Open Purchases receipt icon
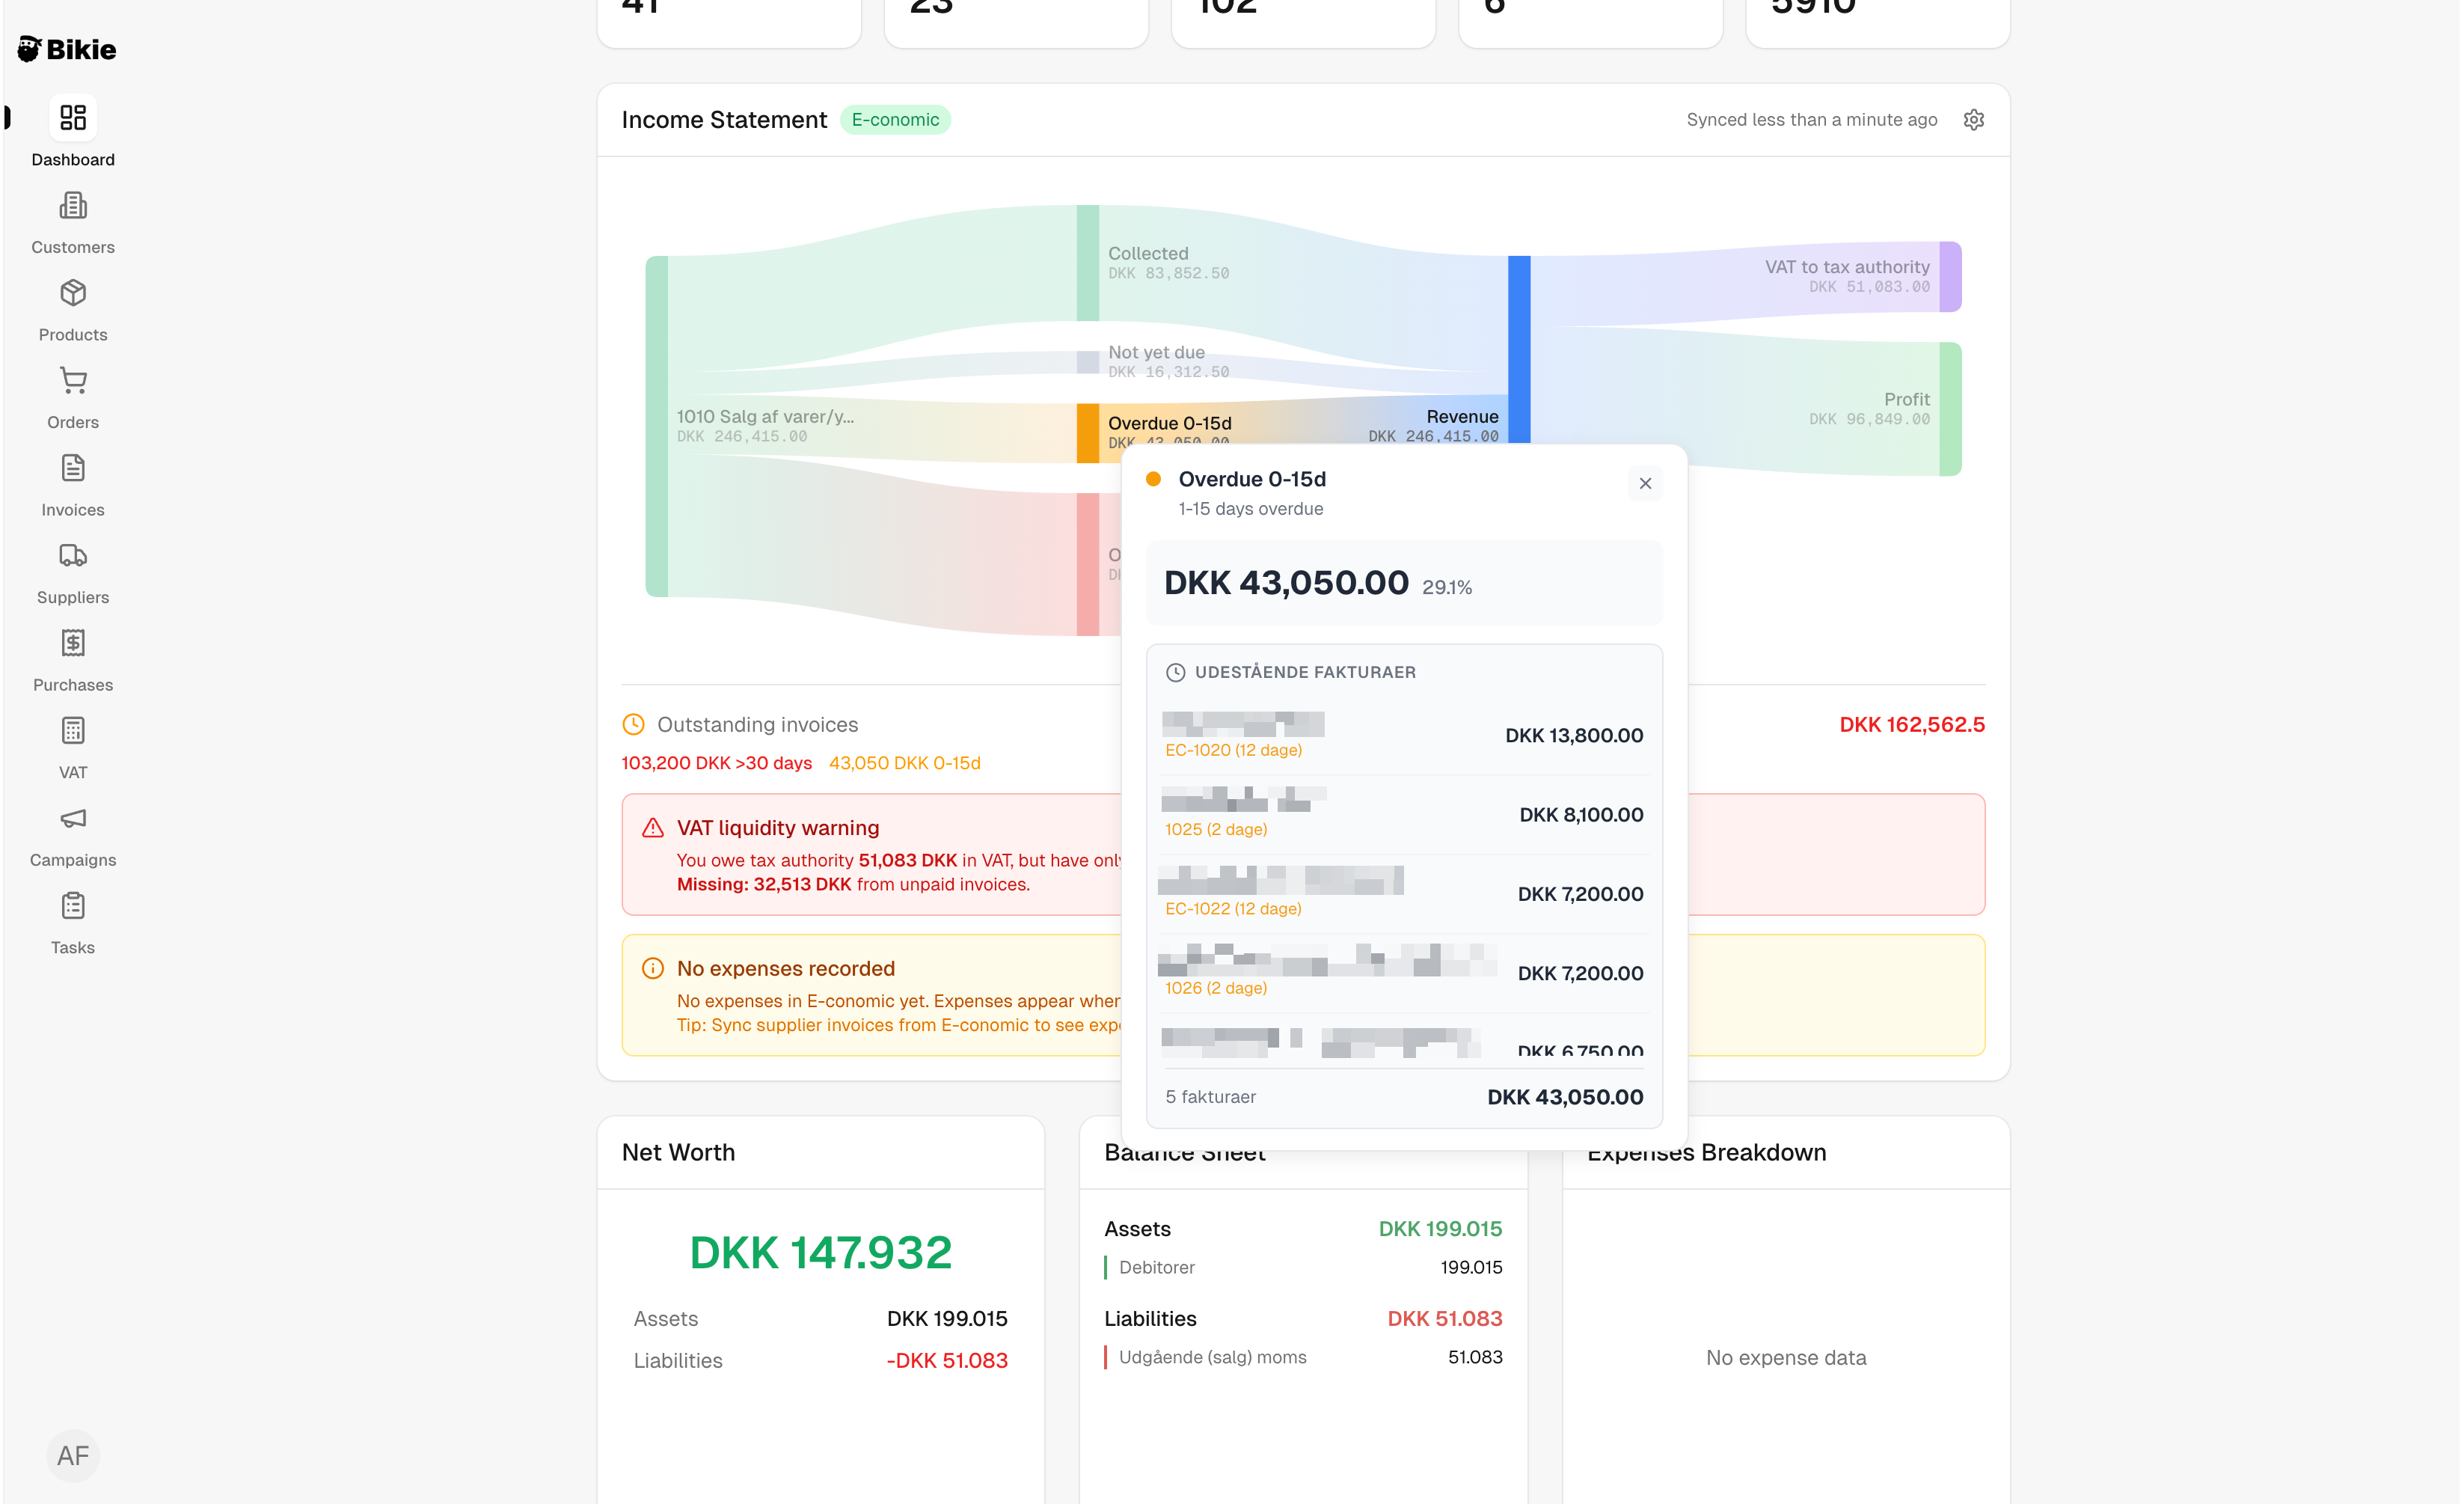The image size is (2464, 1504). [73, 643]
